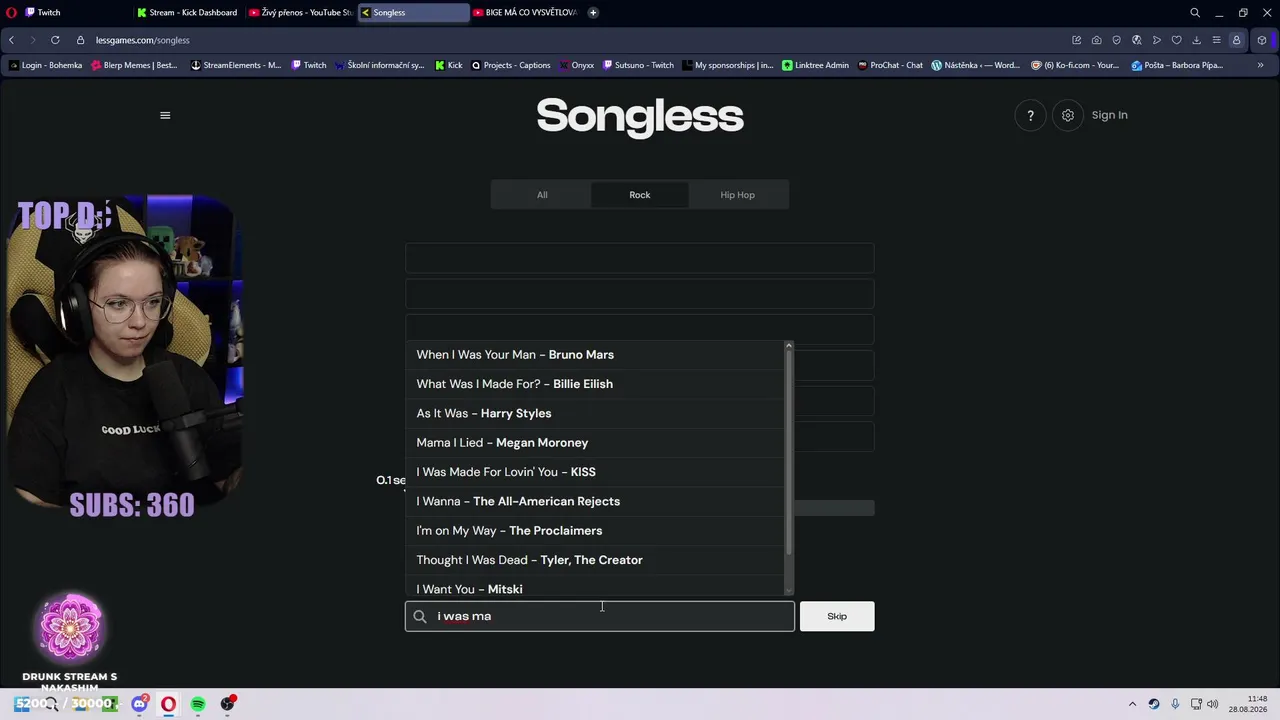Choose When I Was Your Man suggestion
This screenshot has width=1280, height=720.
[x=595, y=355]
